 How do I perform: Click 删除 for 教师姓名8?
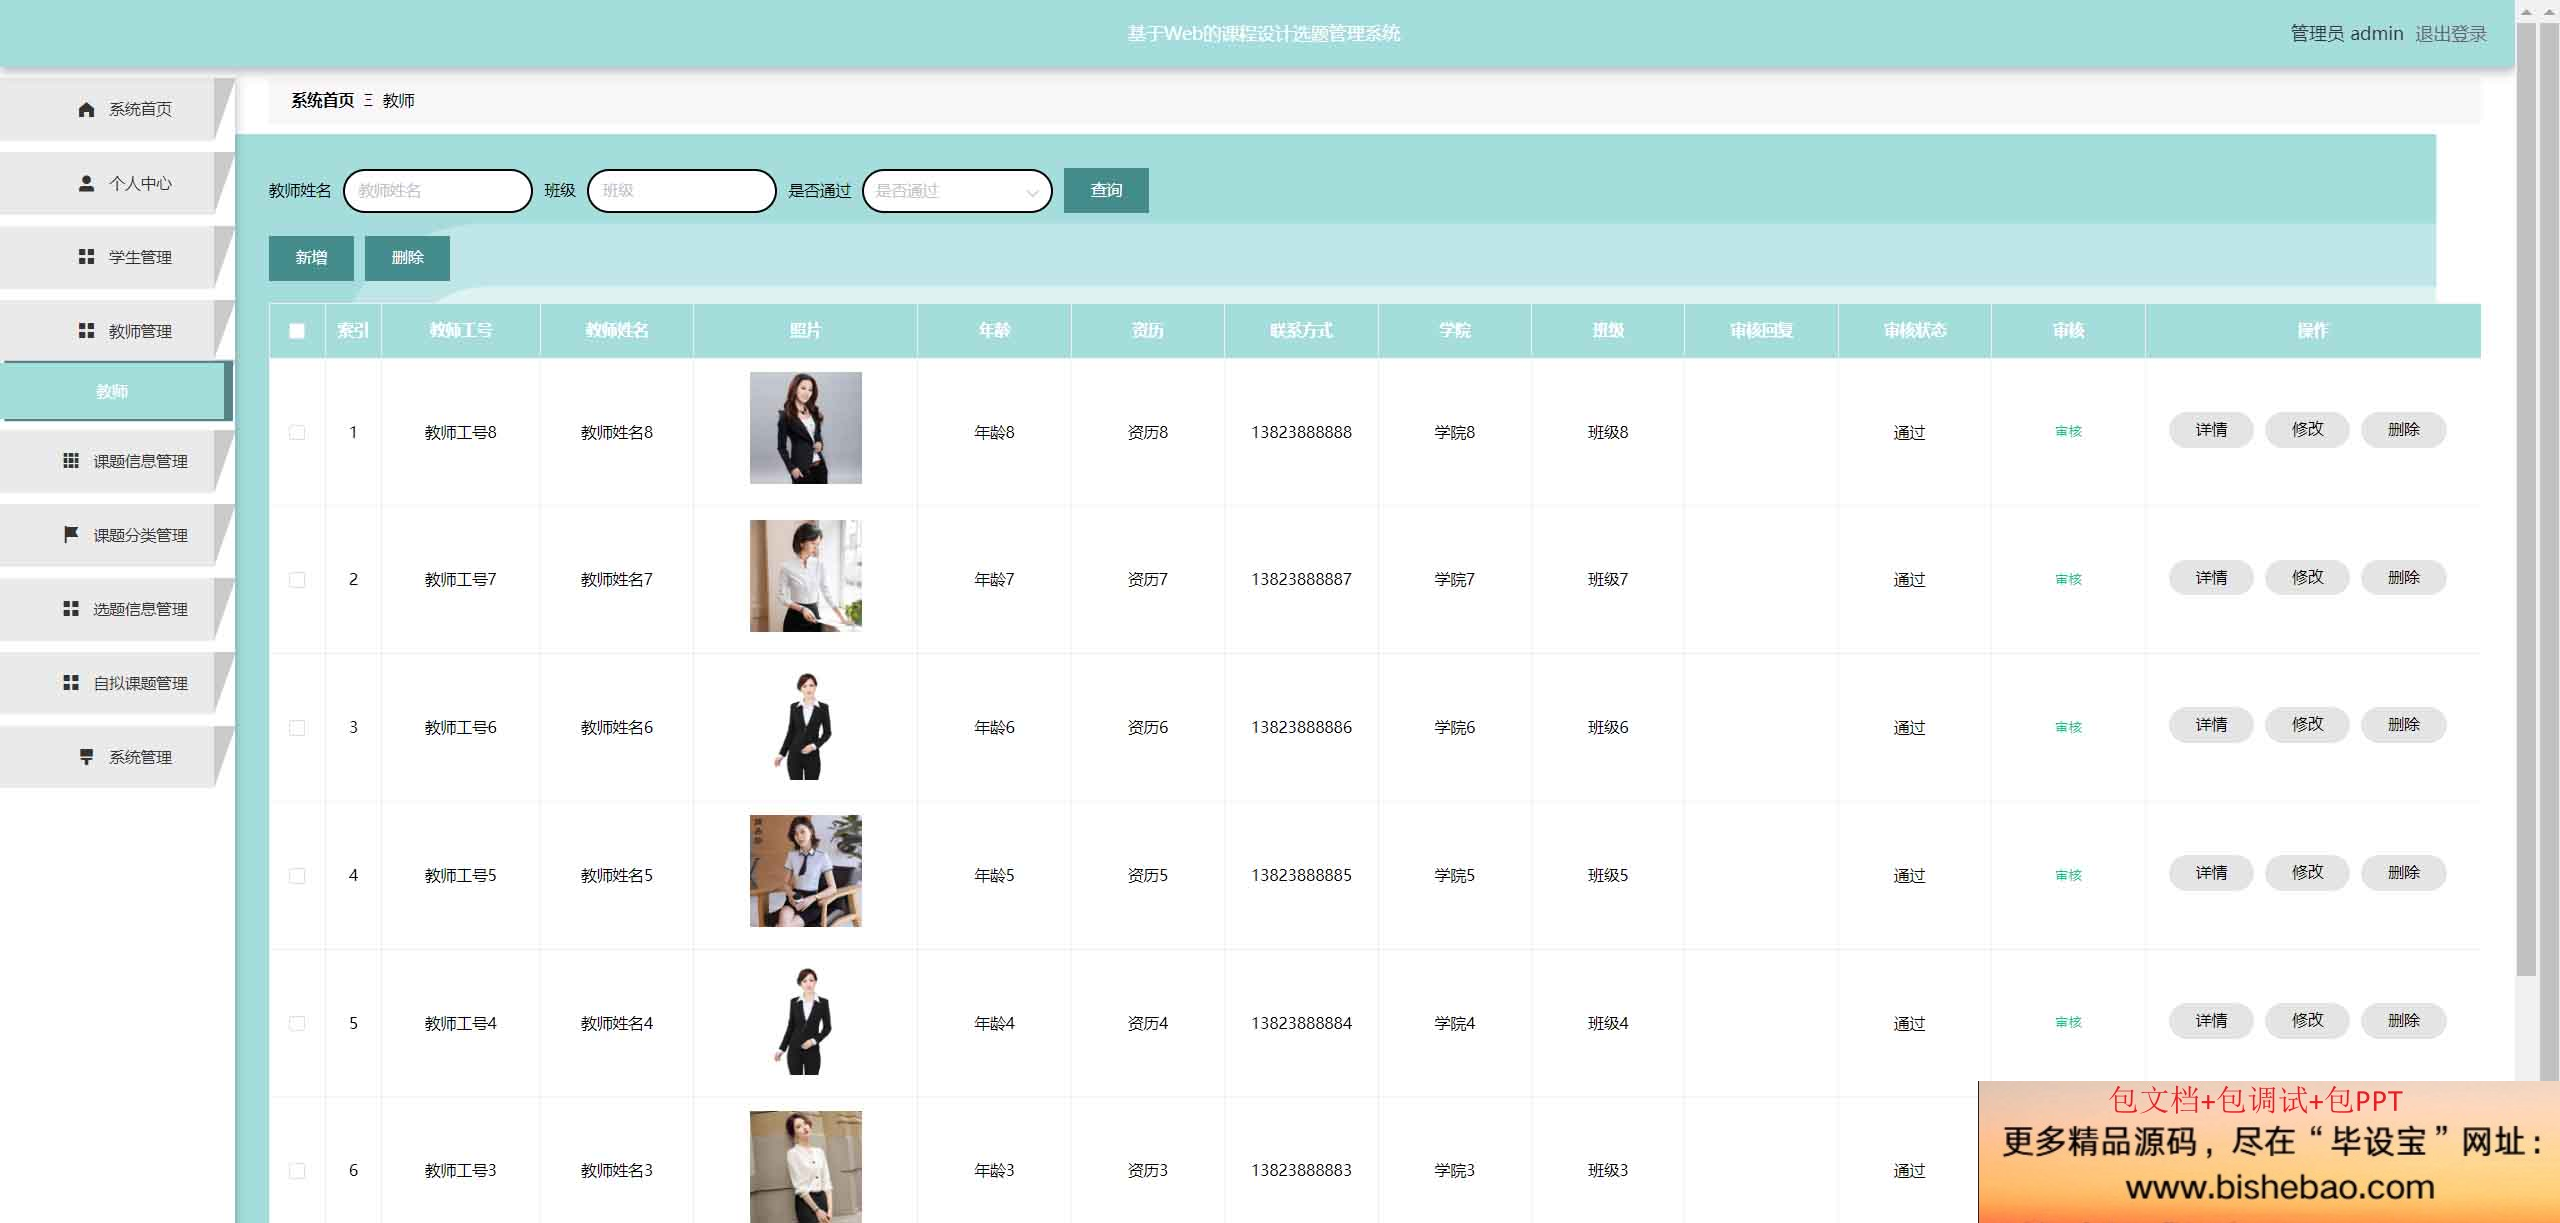pyautogui.click(x=2403, y=430)
